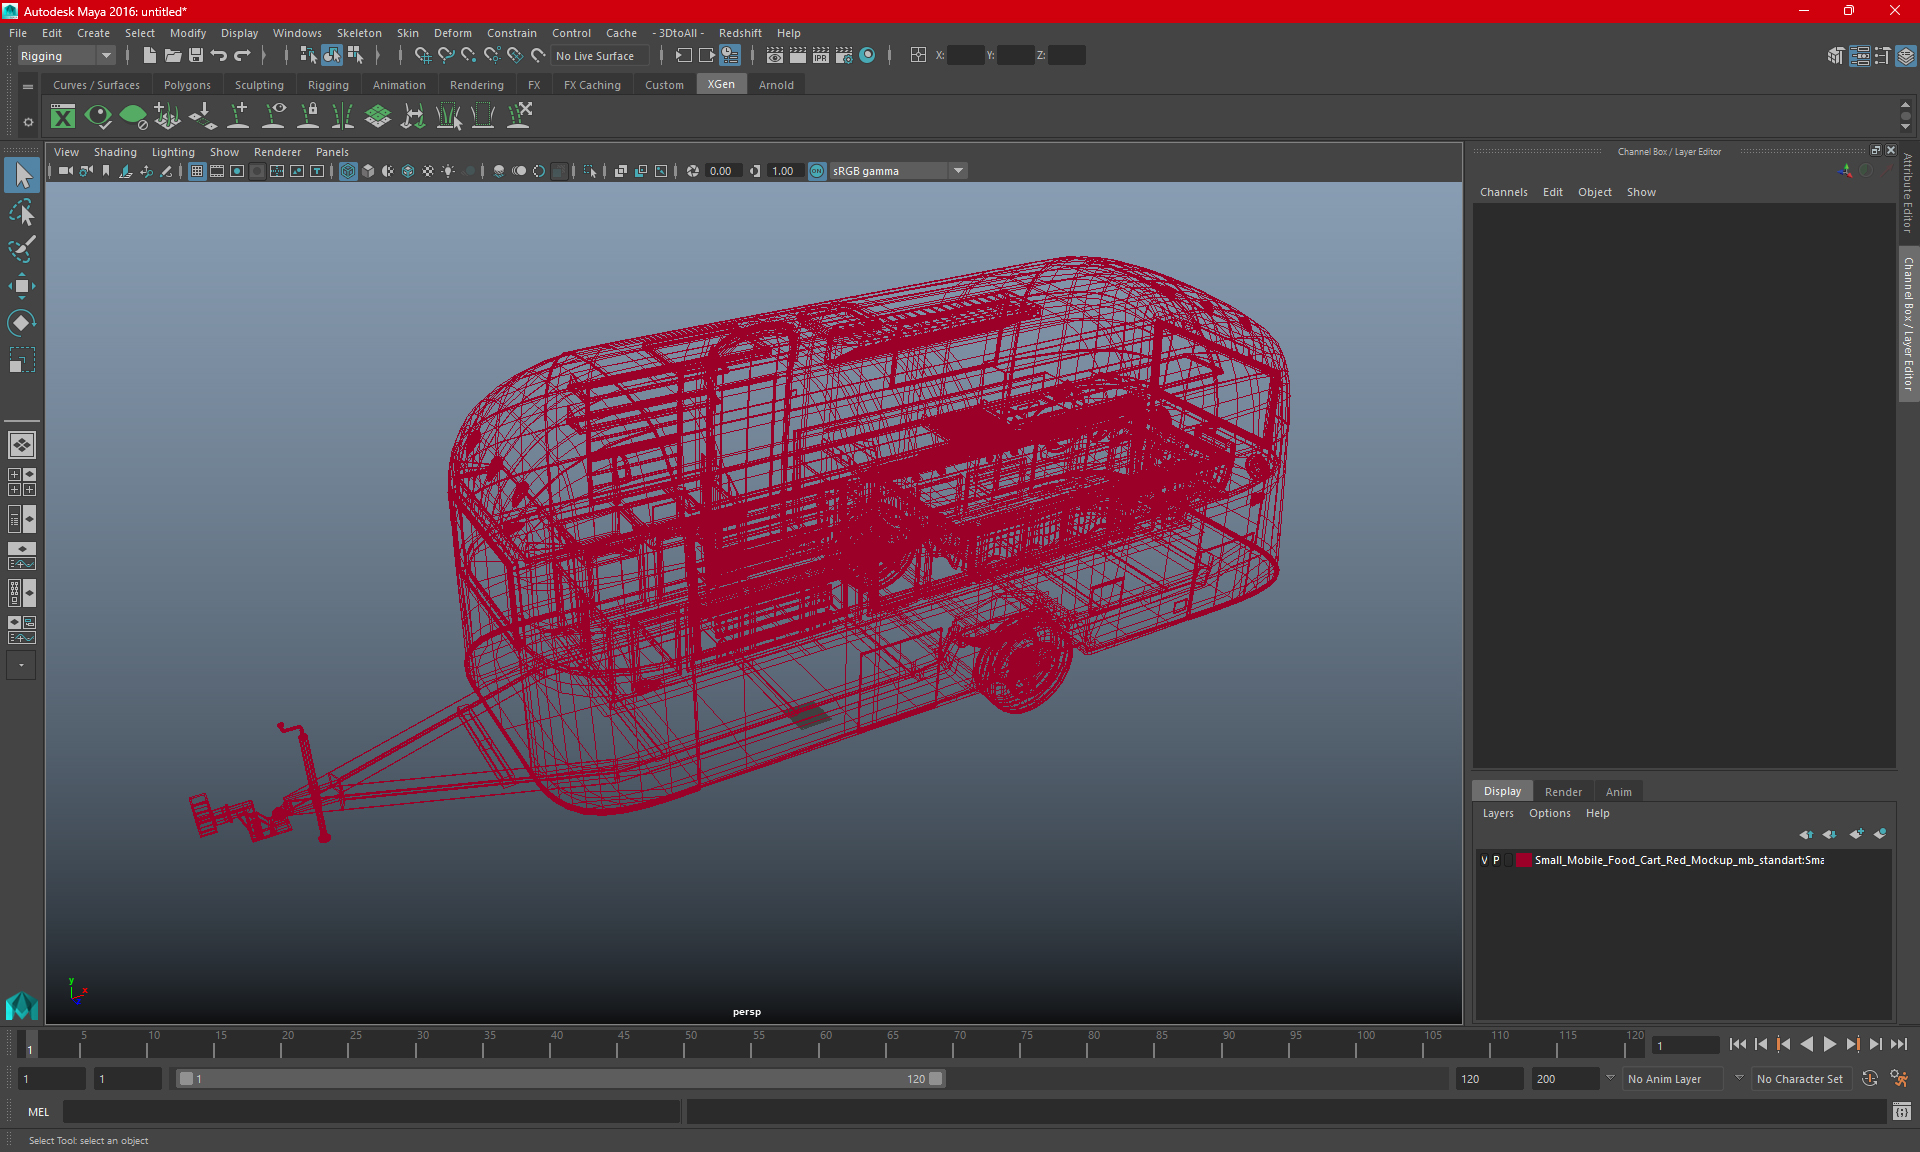Toggle viewport grid display icon

coord(197,171)
